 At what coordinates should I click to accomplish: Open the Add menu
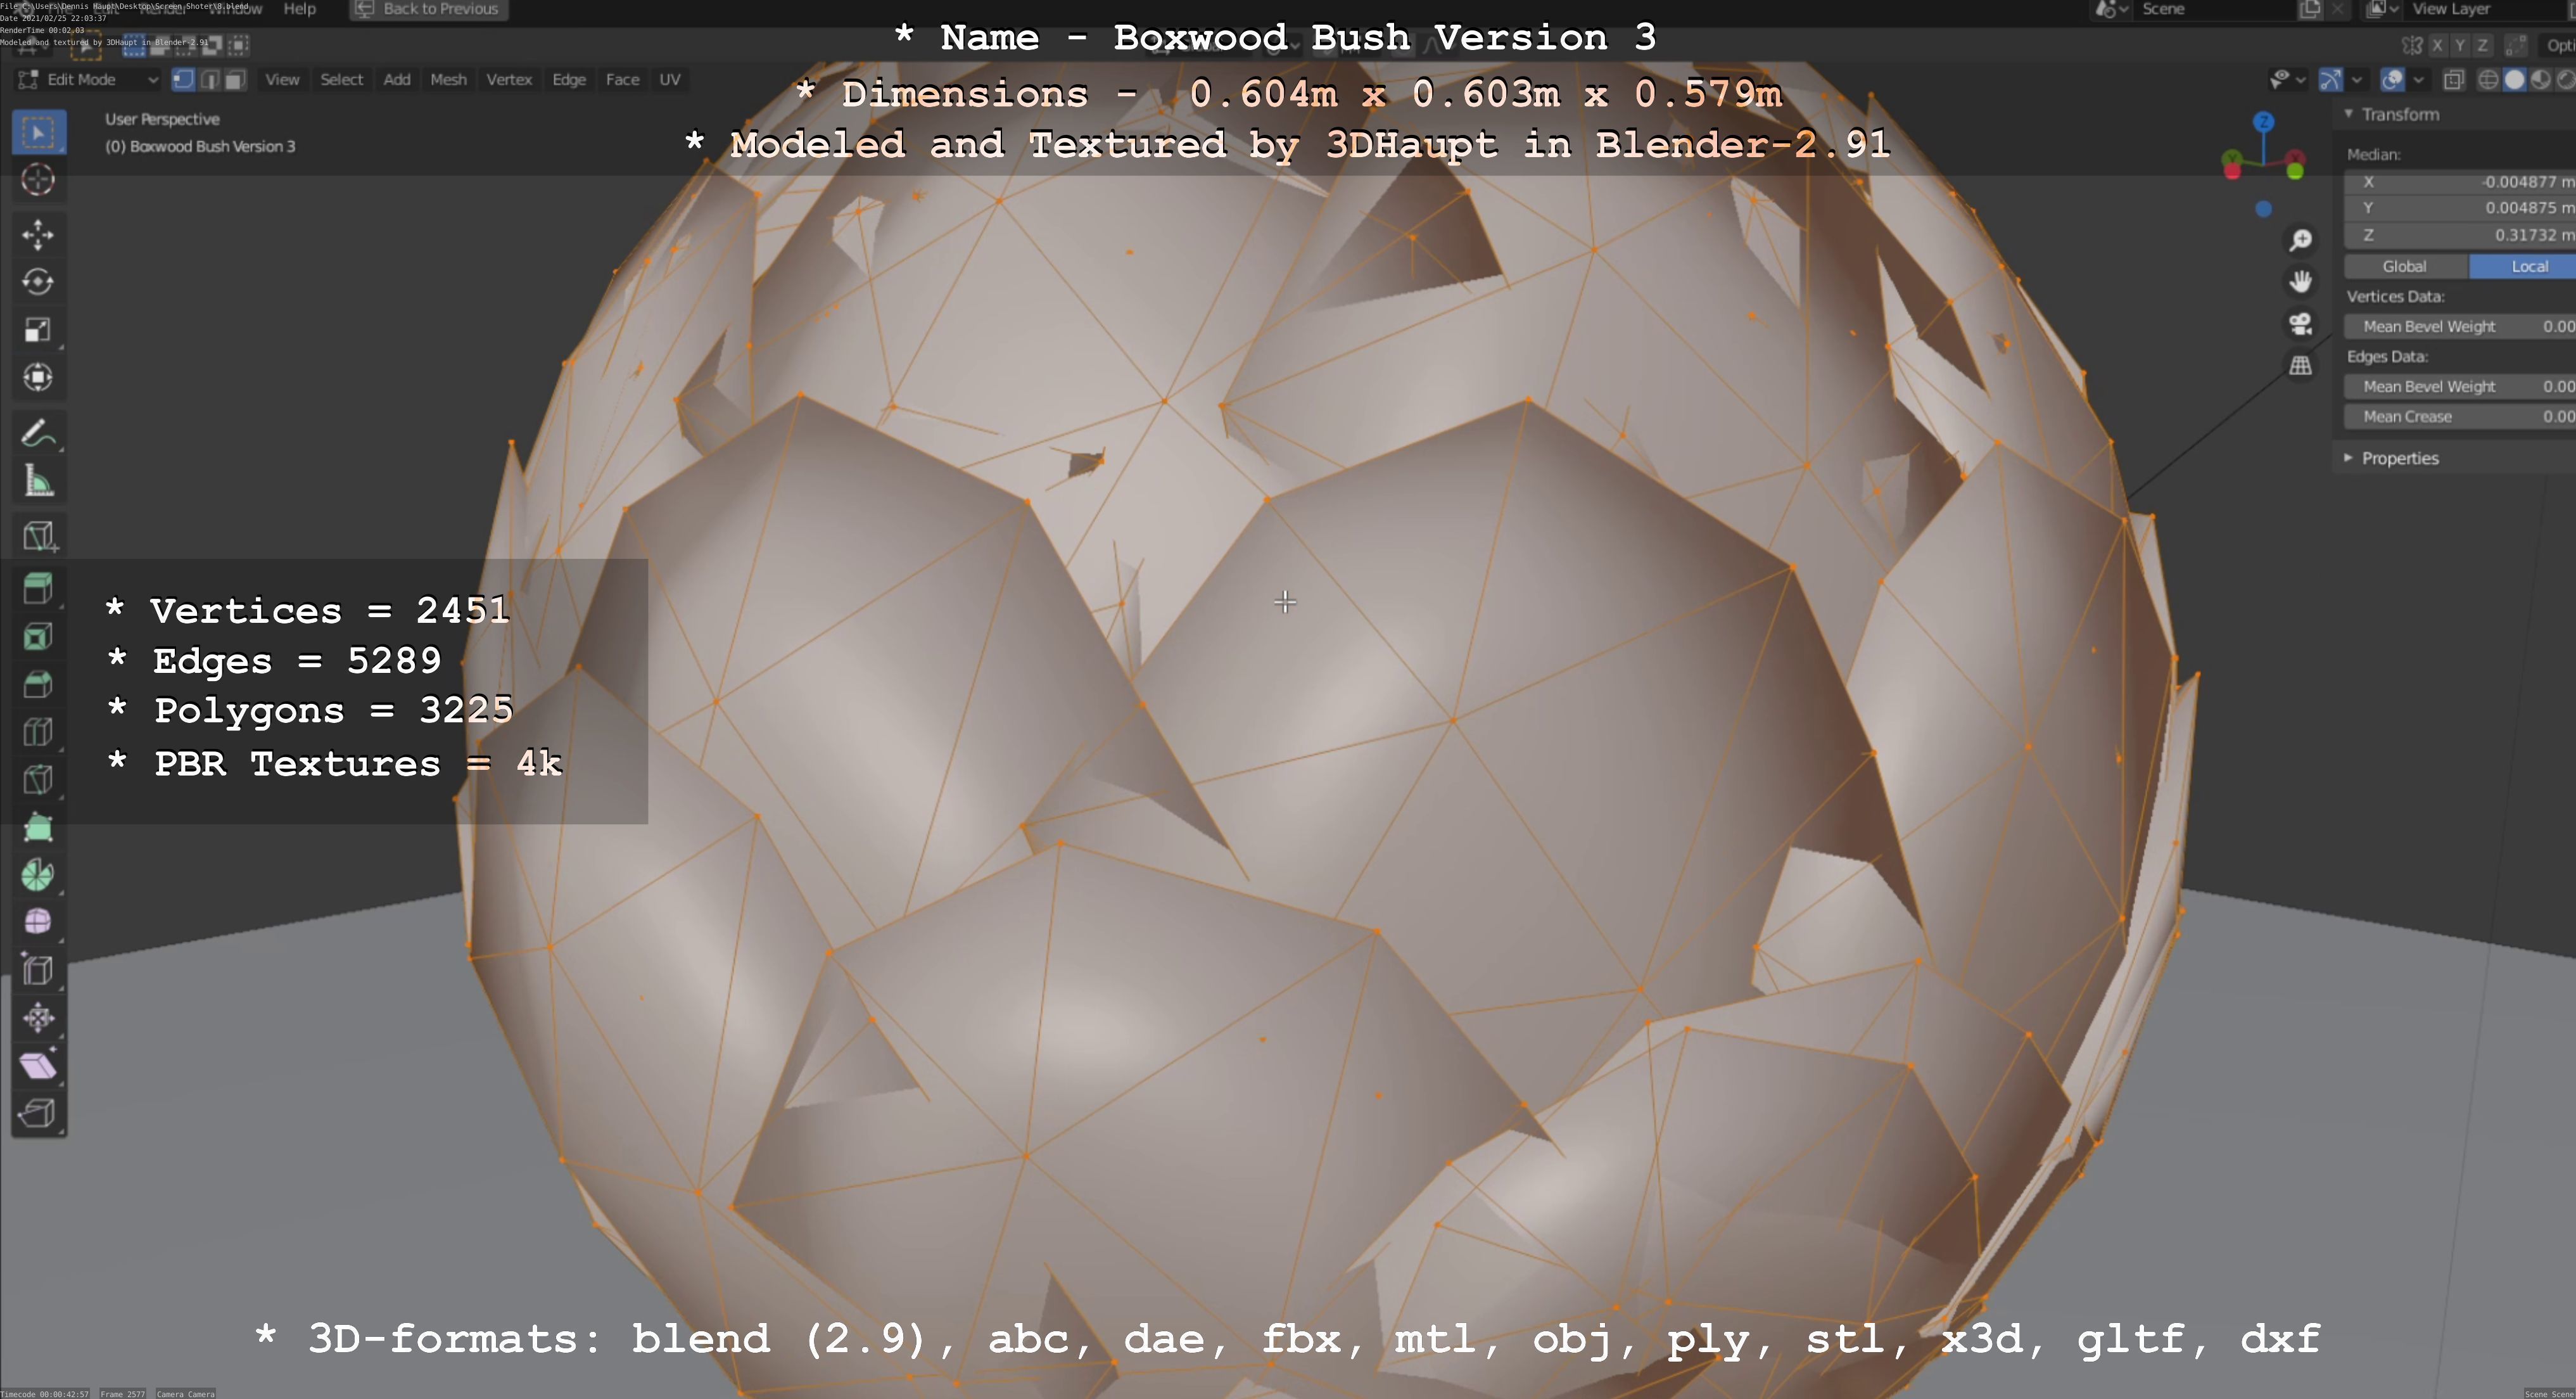pyautogui.click(x=397, y=80)
